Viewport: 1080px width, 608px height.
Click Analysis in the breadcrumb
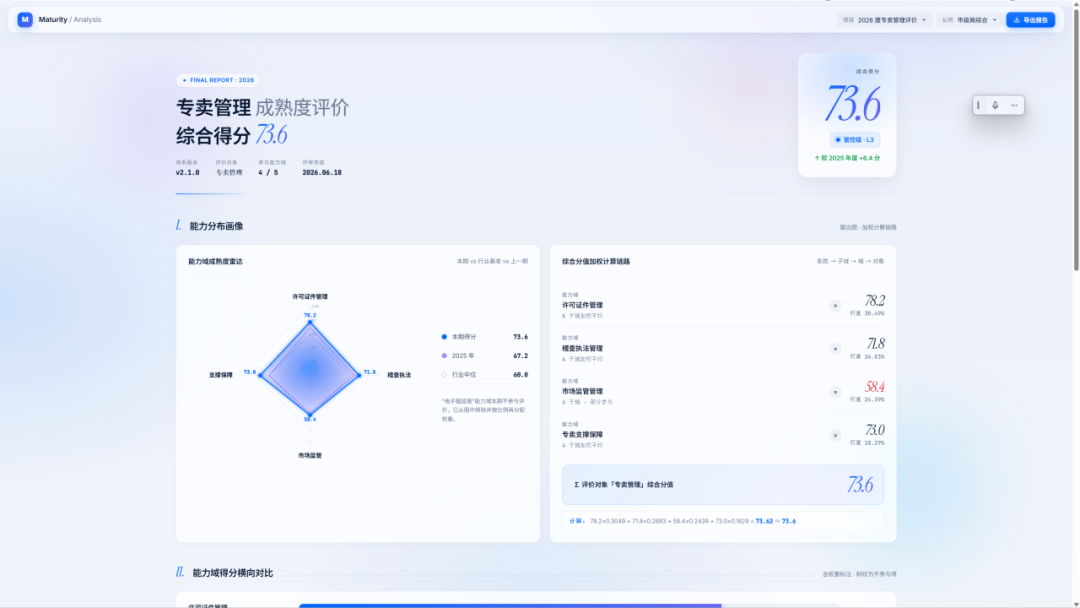point(87,19)
